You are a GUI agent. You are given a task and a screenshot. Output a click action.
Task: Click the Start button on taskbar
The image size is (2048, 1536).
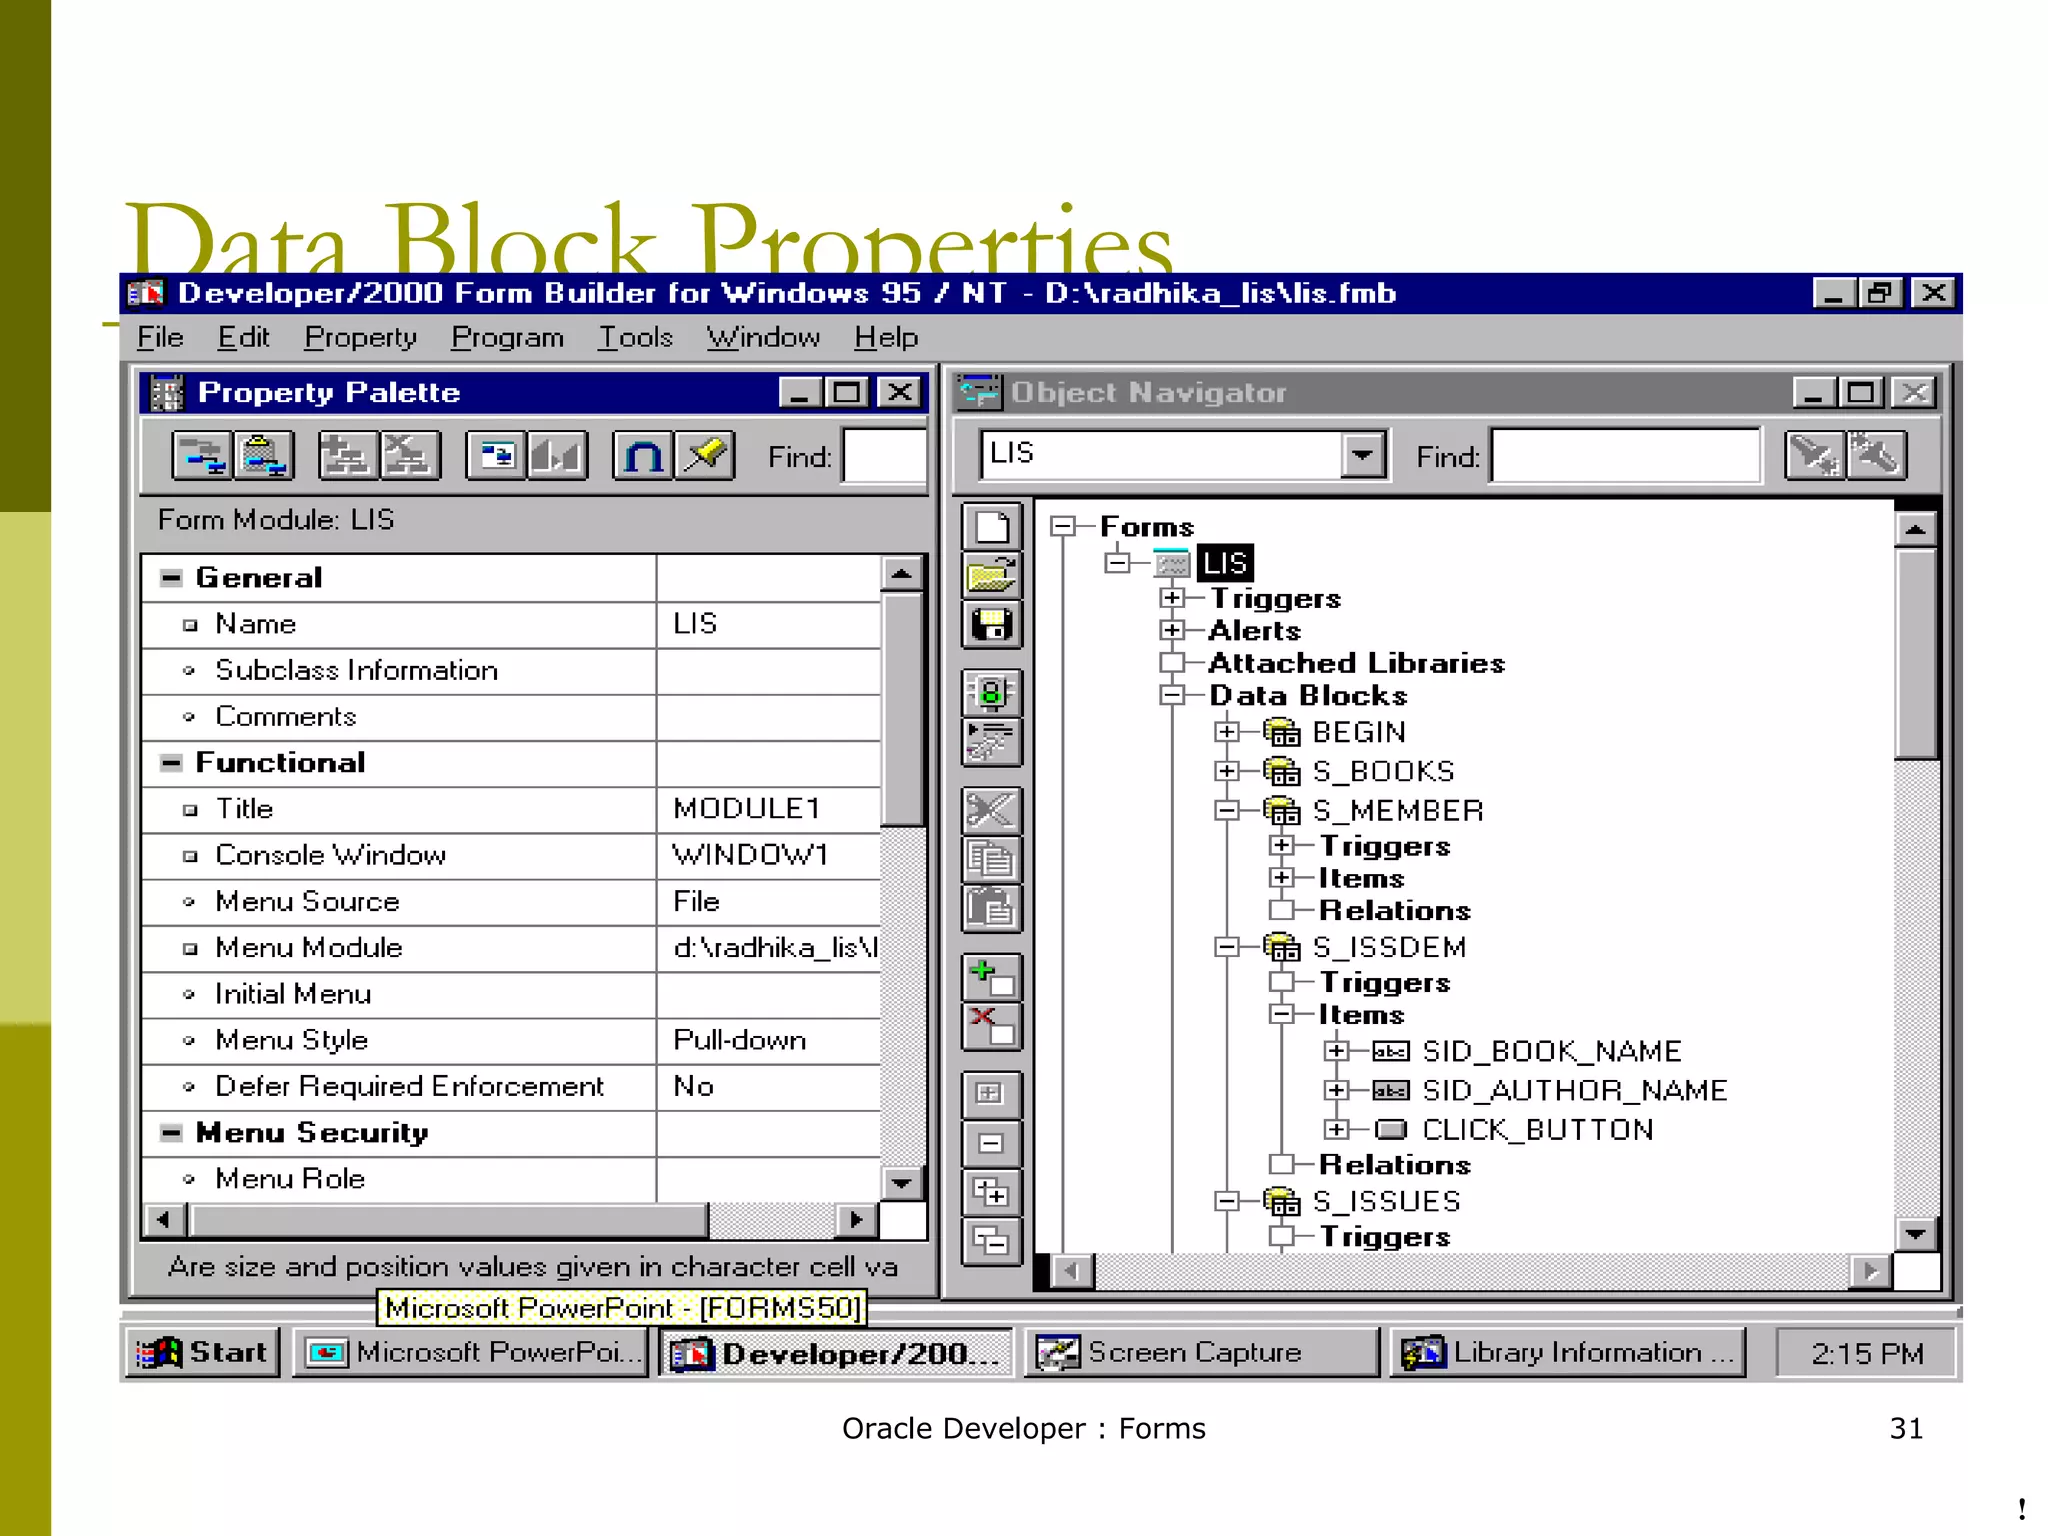pos(203,1353)
